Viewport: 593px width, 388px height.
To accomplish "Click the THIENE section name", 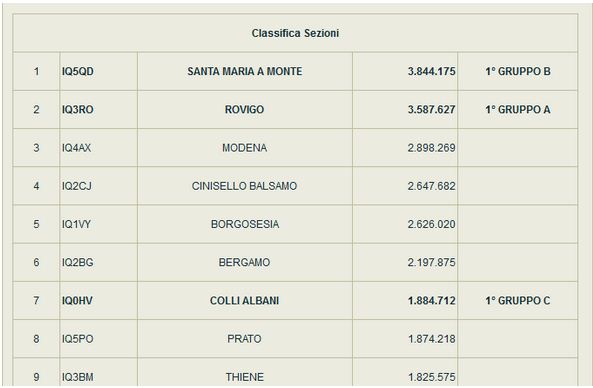I will 245,377.
